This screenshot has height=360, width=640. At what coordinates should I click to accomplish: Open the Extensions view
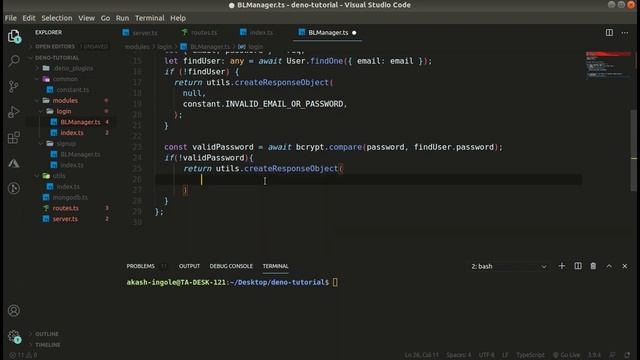pos(14,138)
